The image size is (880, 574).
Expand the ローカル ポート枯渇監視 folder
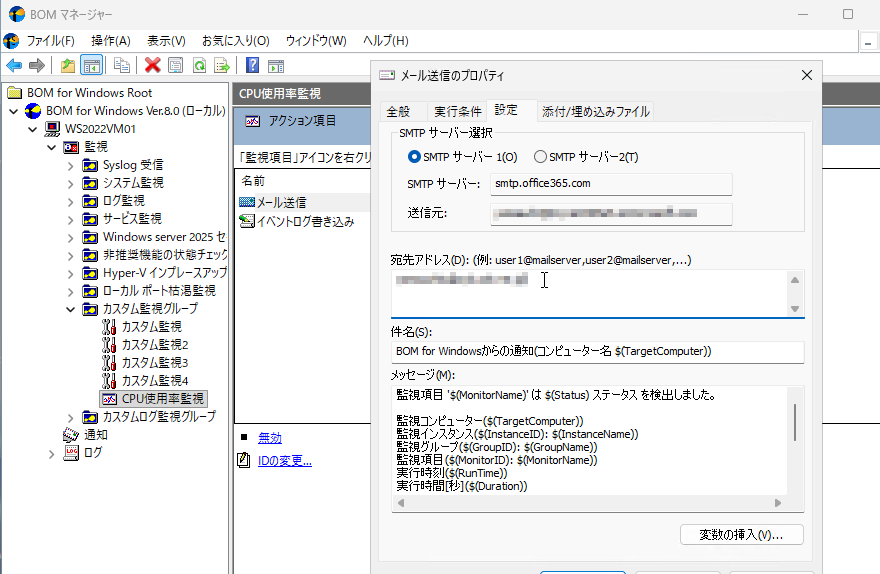70,292
